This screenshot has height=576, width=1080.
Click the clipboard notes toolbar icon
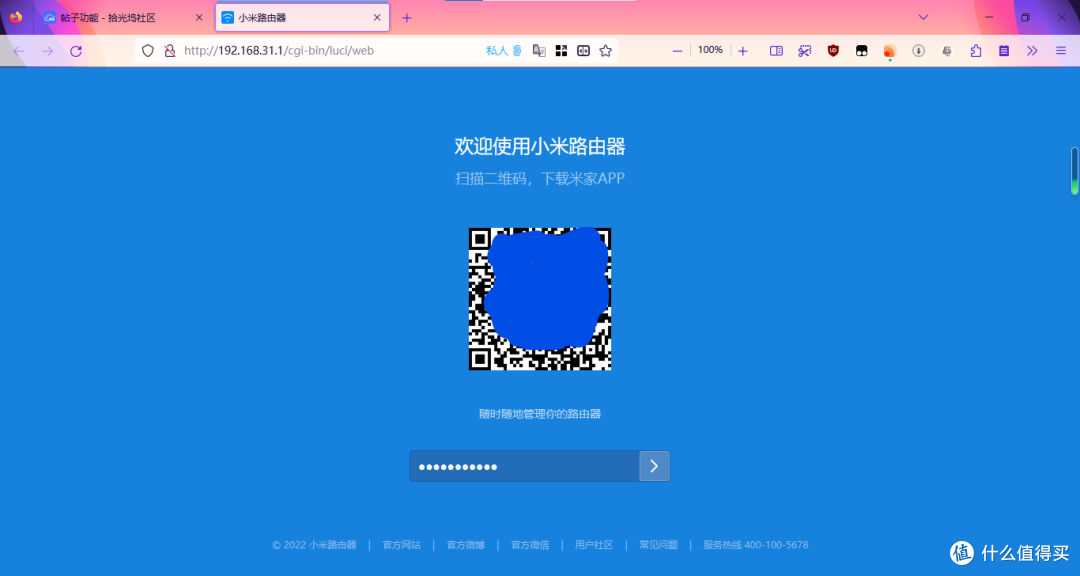1004,50
